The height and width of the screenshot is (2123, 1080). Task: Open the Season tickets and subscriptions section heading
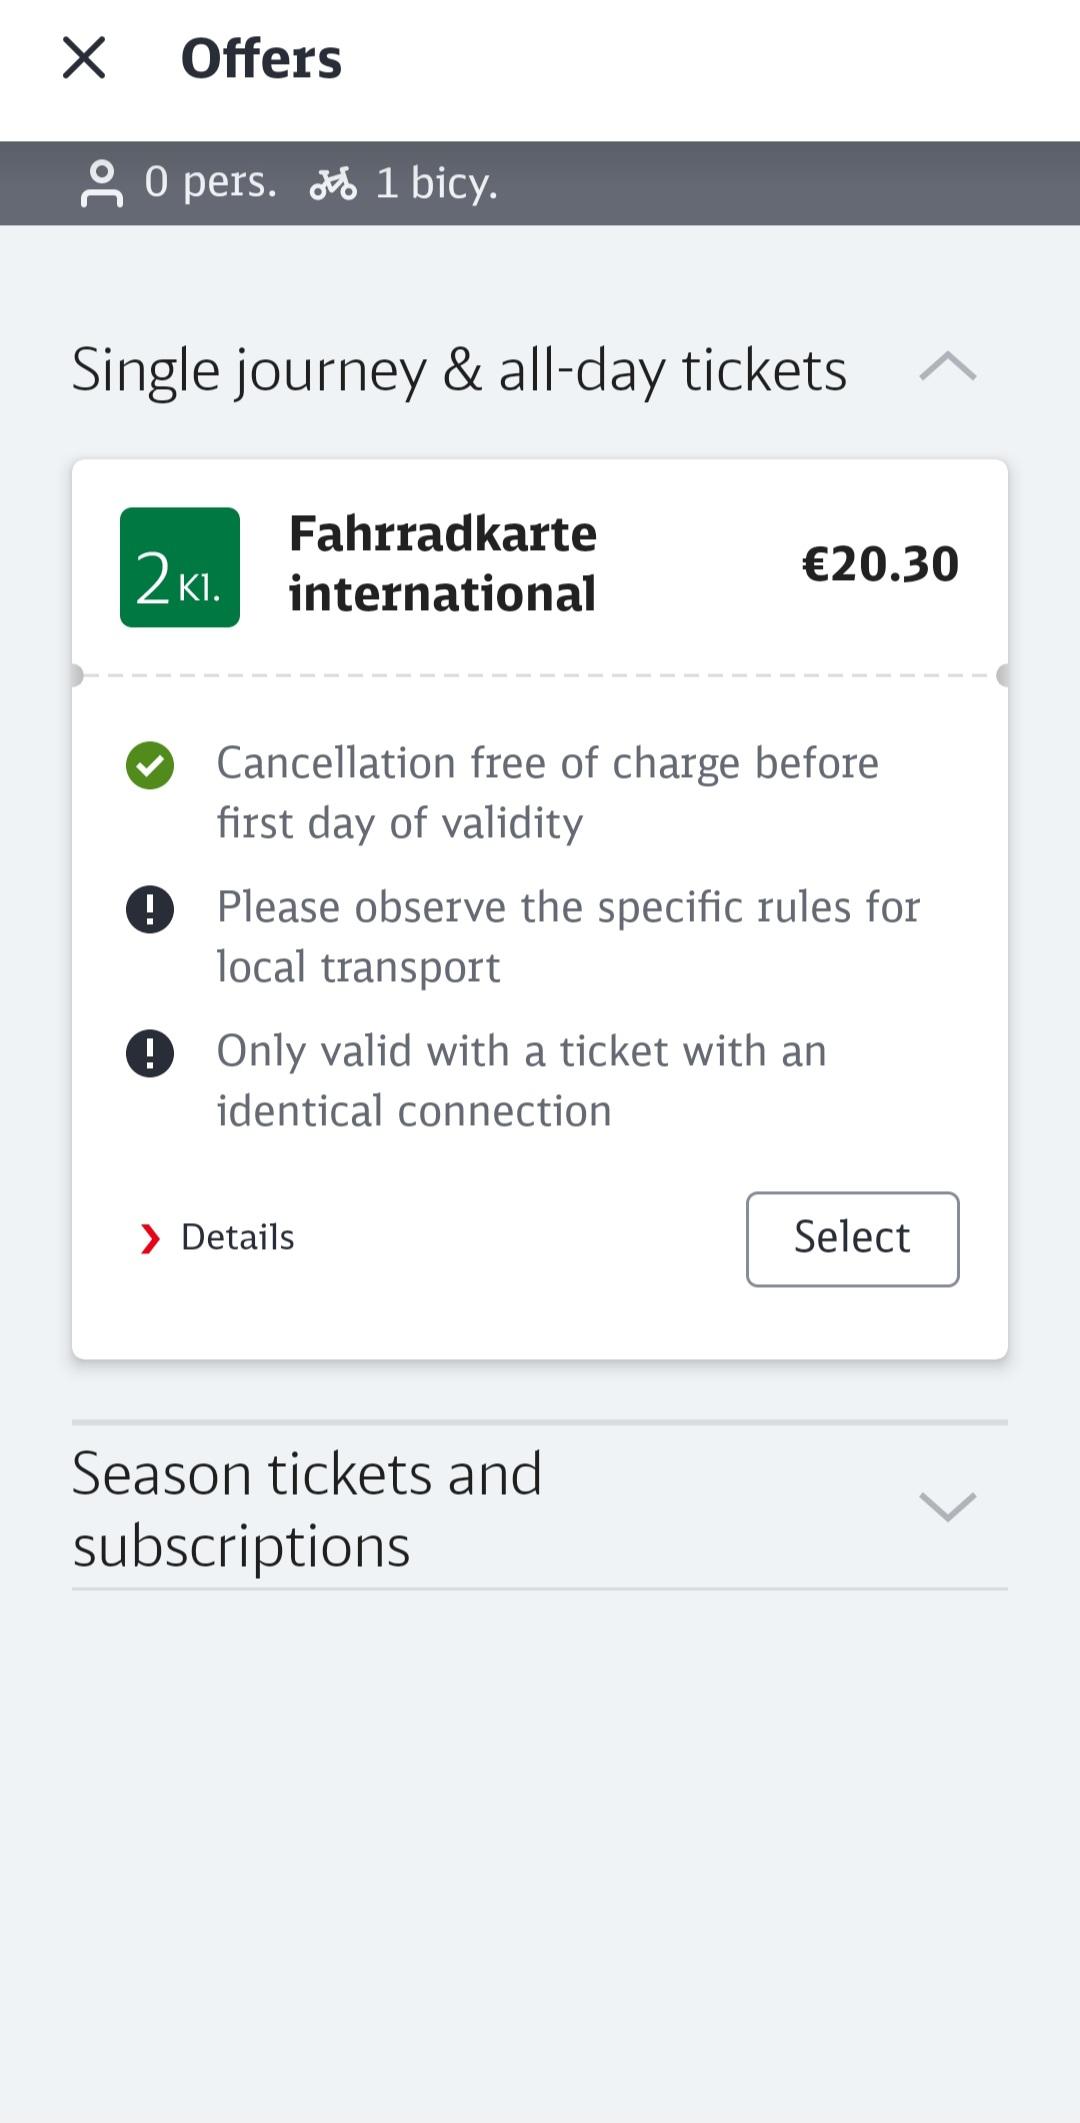[x=307, y=1509]
